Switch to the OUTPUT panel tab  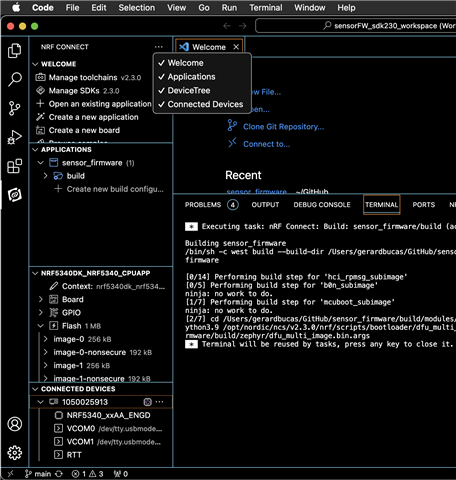tap(265, 204)
